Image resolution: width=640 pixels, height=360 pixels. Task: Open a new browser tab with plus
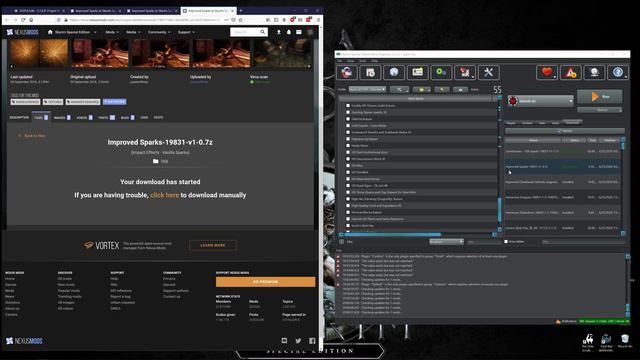[241, 10]
